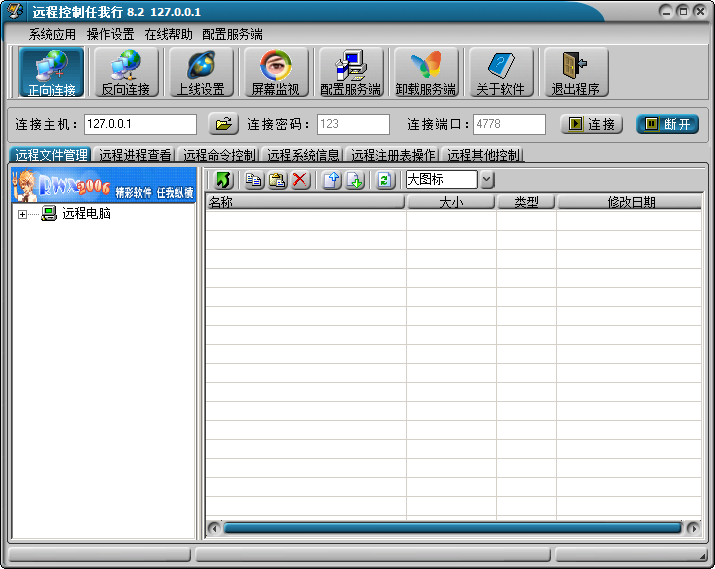Click the 连接主机 host input field
715x569 pixels.
(140, 124)
